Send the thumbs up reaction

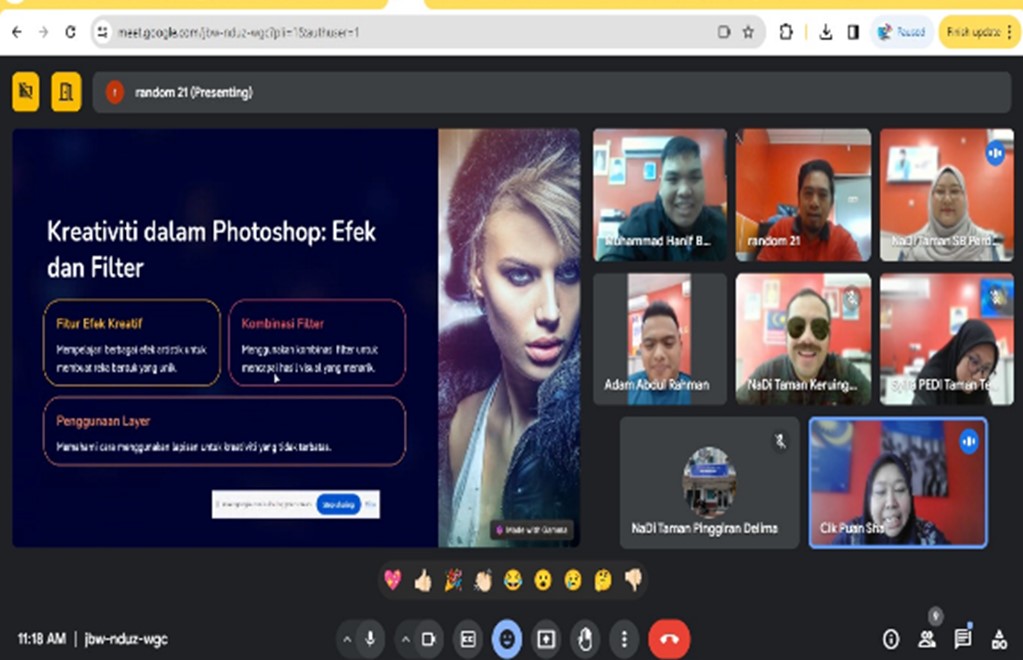pyautogui.click(x=423, y=580)
